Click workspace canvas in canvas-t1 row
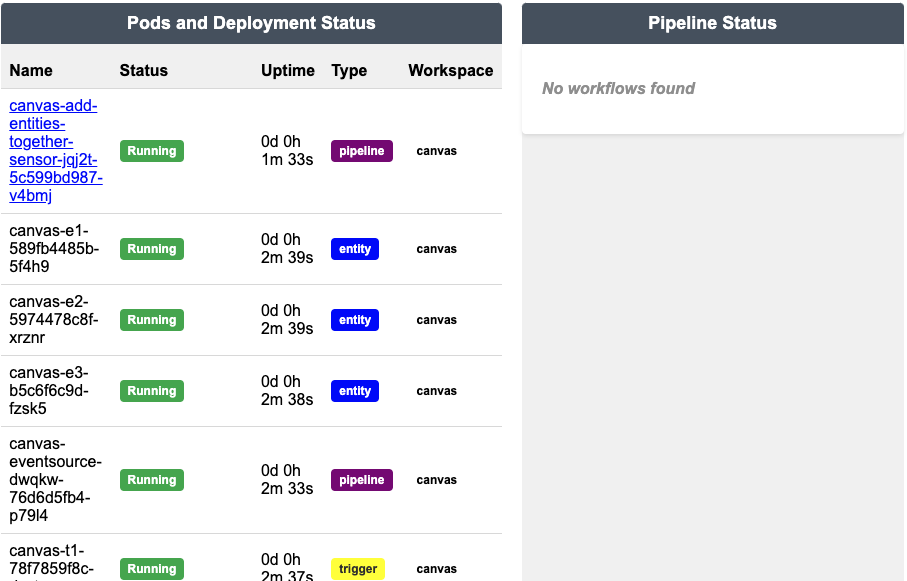The image size is (907, 581). click(437, 569)
